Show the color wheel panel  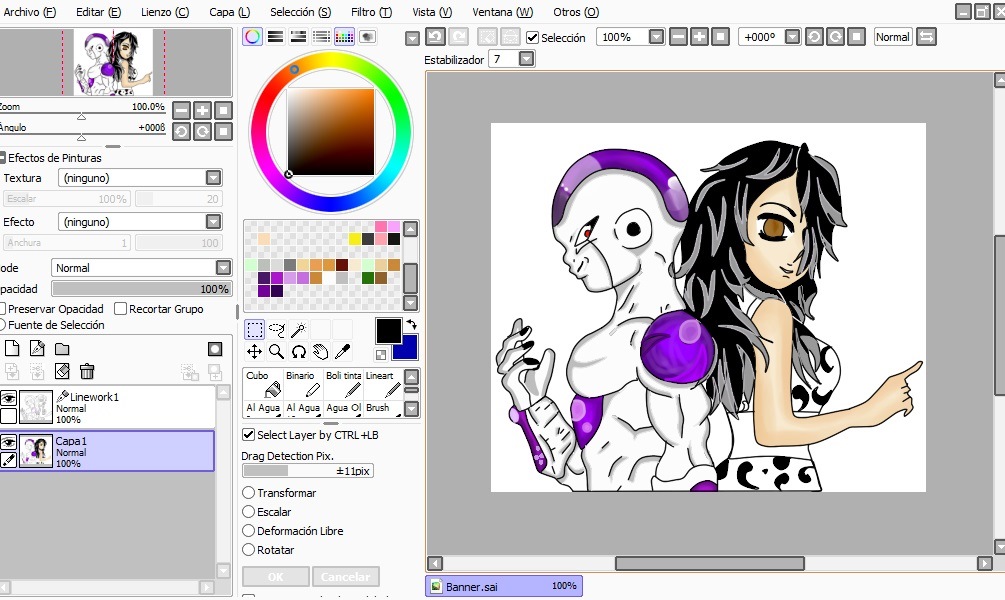click(x=253, y=37)
